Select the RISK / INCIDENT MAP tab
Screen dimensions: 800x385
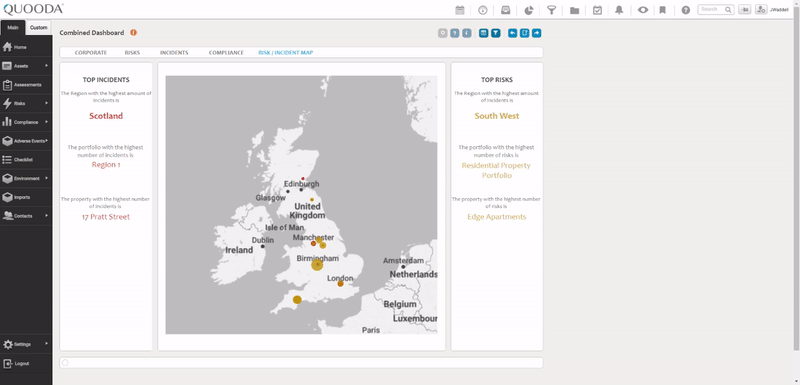[x=286, y=53]
